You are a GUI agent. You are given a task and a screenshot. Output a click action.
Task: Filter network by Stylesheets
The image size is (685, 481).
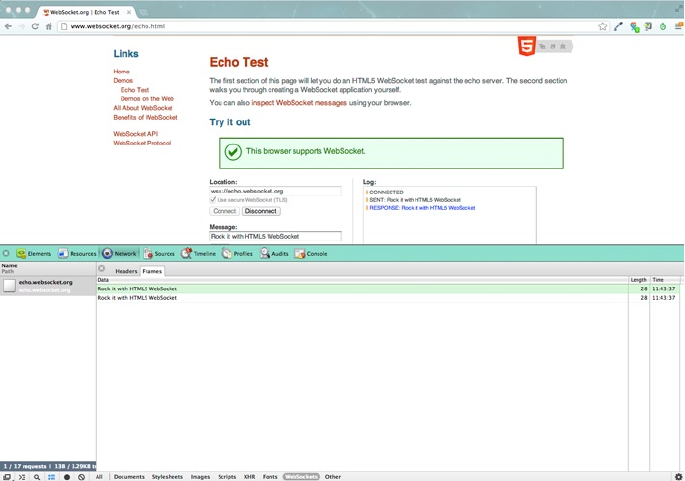click(167, 477)
